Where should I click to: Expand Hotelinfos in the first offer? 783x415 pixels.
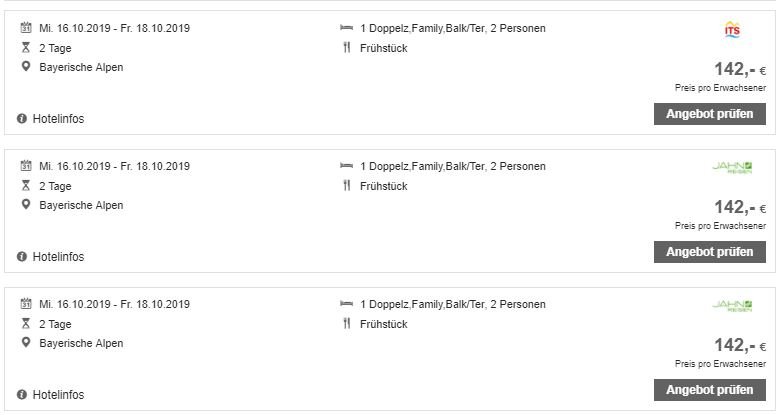[x=58, y=119]
